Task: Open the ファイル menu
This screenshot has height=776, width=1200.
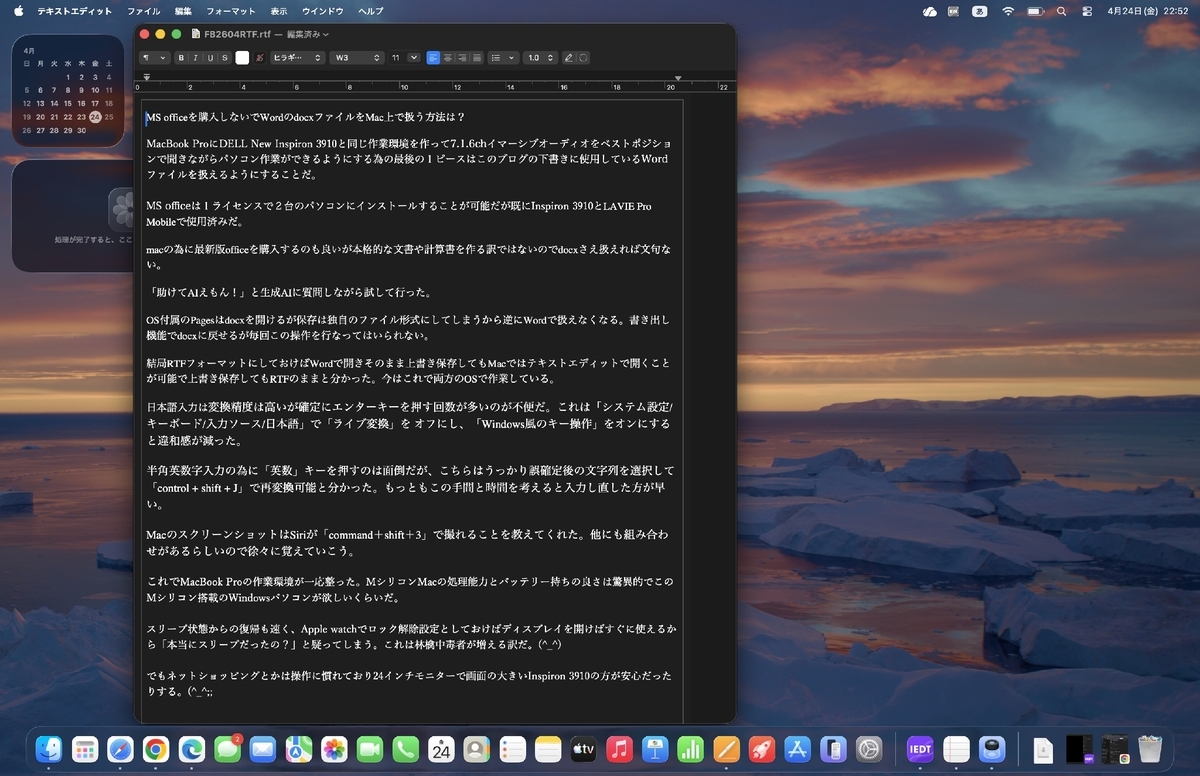Action: 143,11
